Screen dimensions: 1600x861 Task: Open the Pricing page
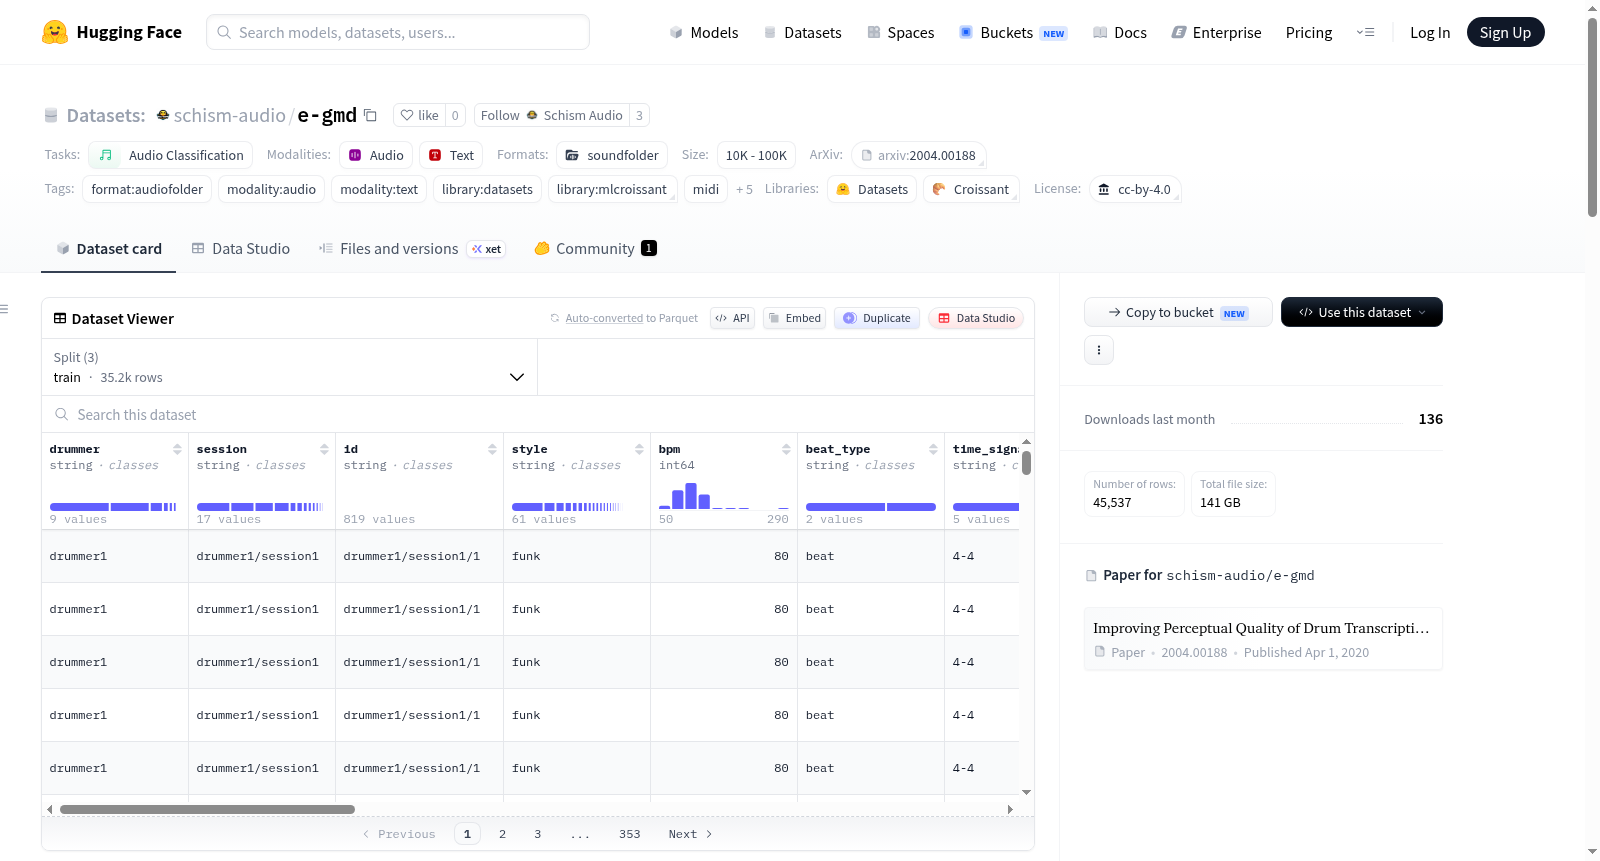[x=1309, y=33]
